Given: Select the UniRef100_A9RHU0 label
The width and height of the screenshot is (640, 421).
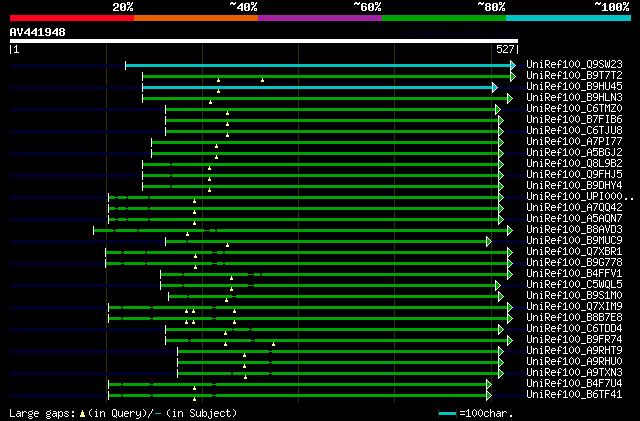Looking at the screenshot, I should coord(574,362).
